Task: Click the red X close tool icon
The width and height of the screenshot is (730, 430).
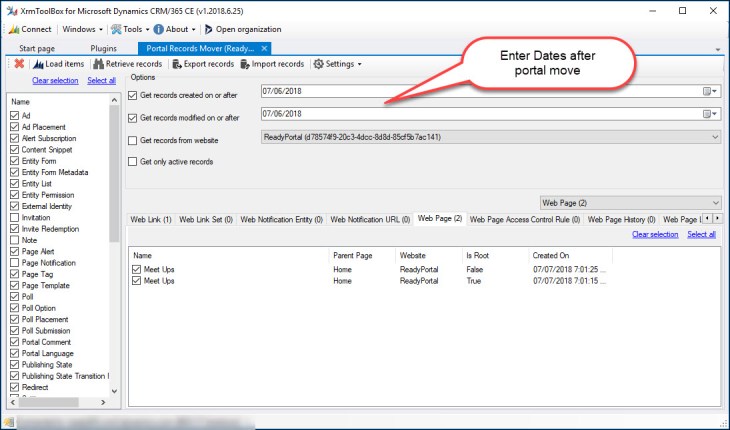Action: click(19, 64)
